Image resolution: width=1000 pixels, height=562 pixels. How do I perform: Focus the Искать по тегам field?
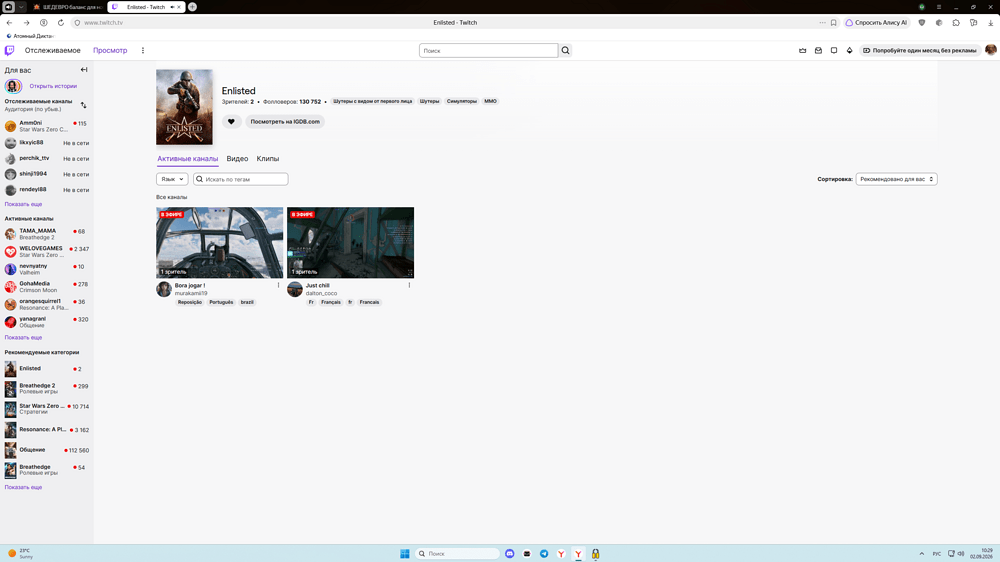[x=240, y=179]
